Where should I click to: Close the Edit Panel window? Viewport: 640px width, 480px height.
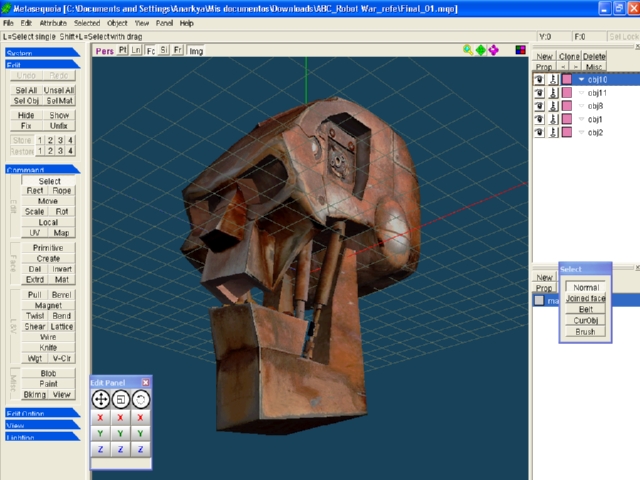coord(145,382)
